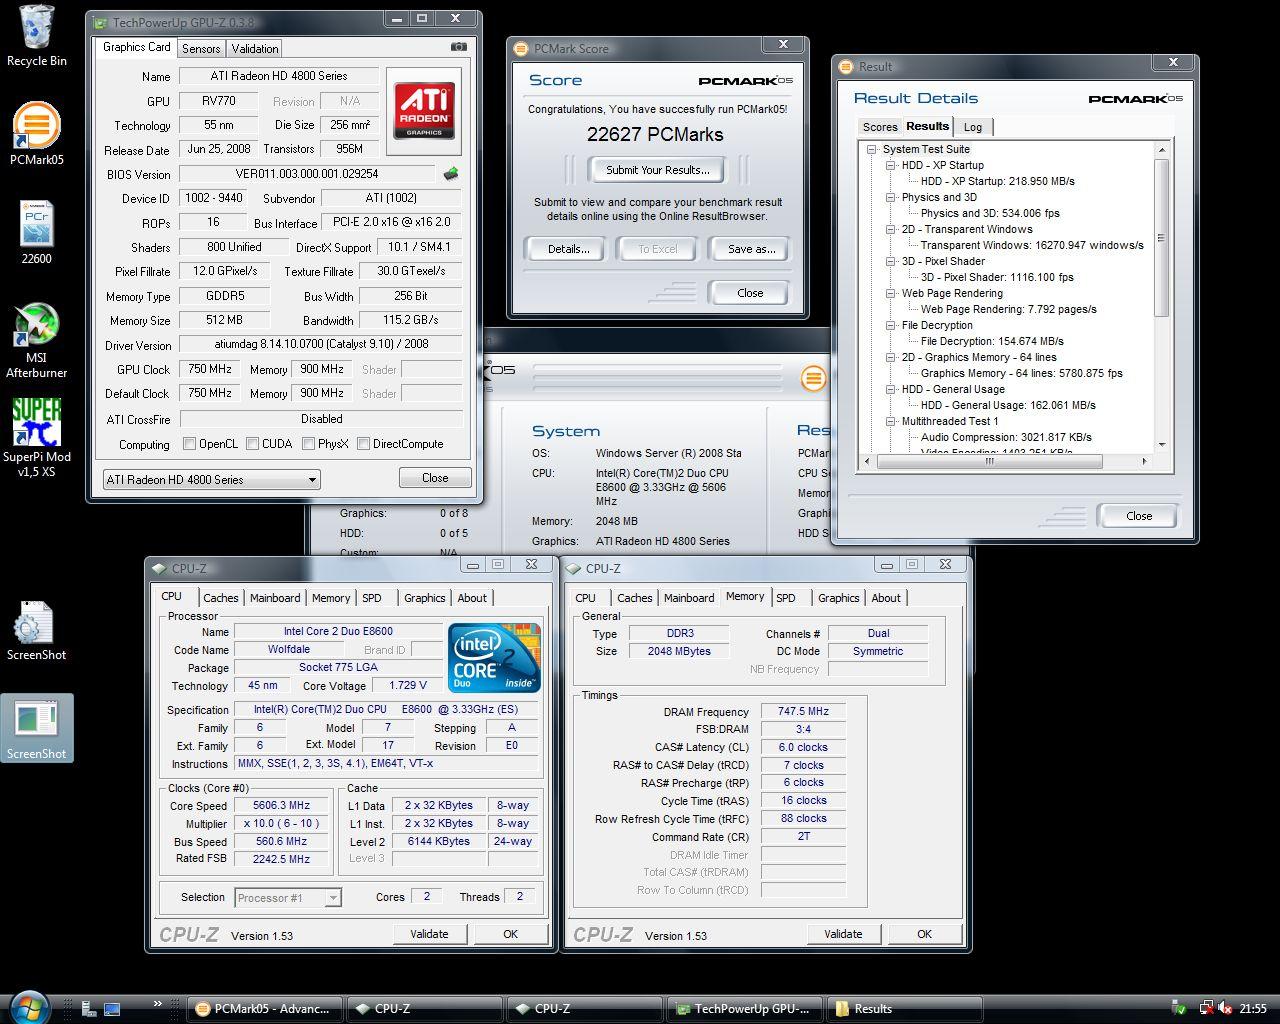Open the Log tab in Result Details
Viewport: 1280px width, 1024px height.
[973, 127]
